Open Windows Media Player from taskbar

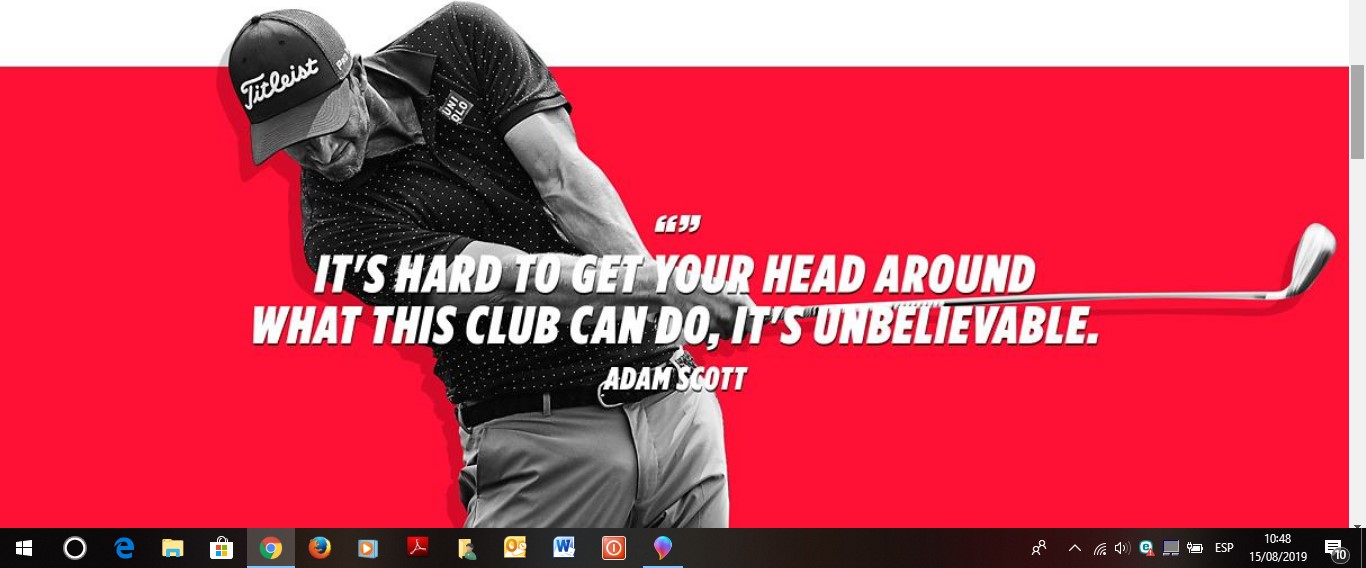368,548
